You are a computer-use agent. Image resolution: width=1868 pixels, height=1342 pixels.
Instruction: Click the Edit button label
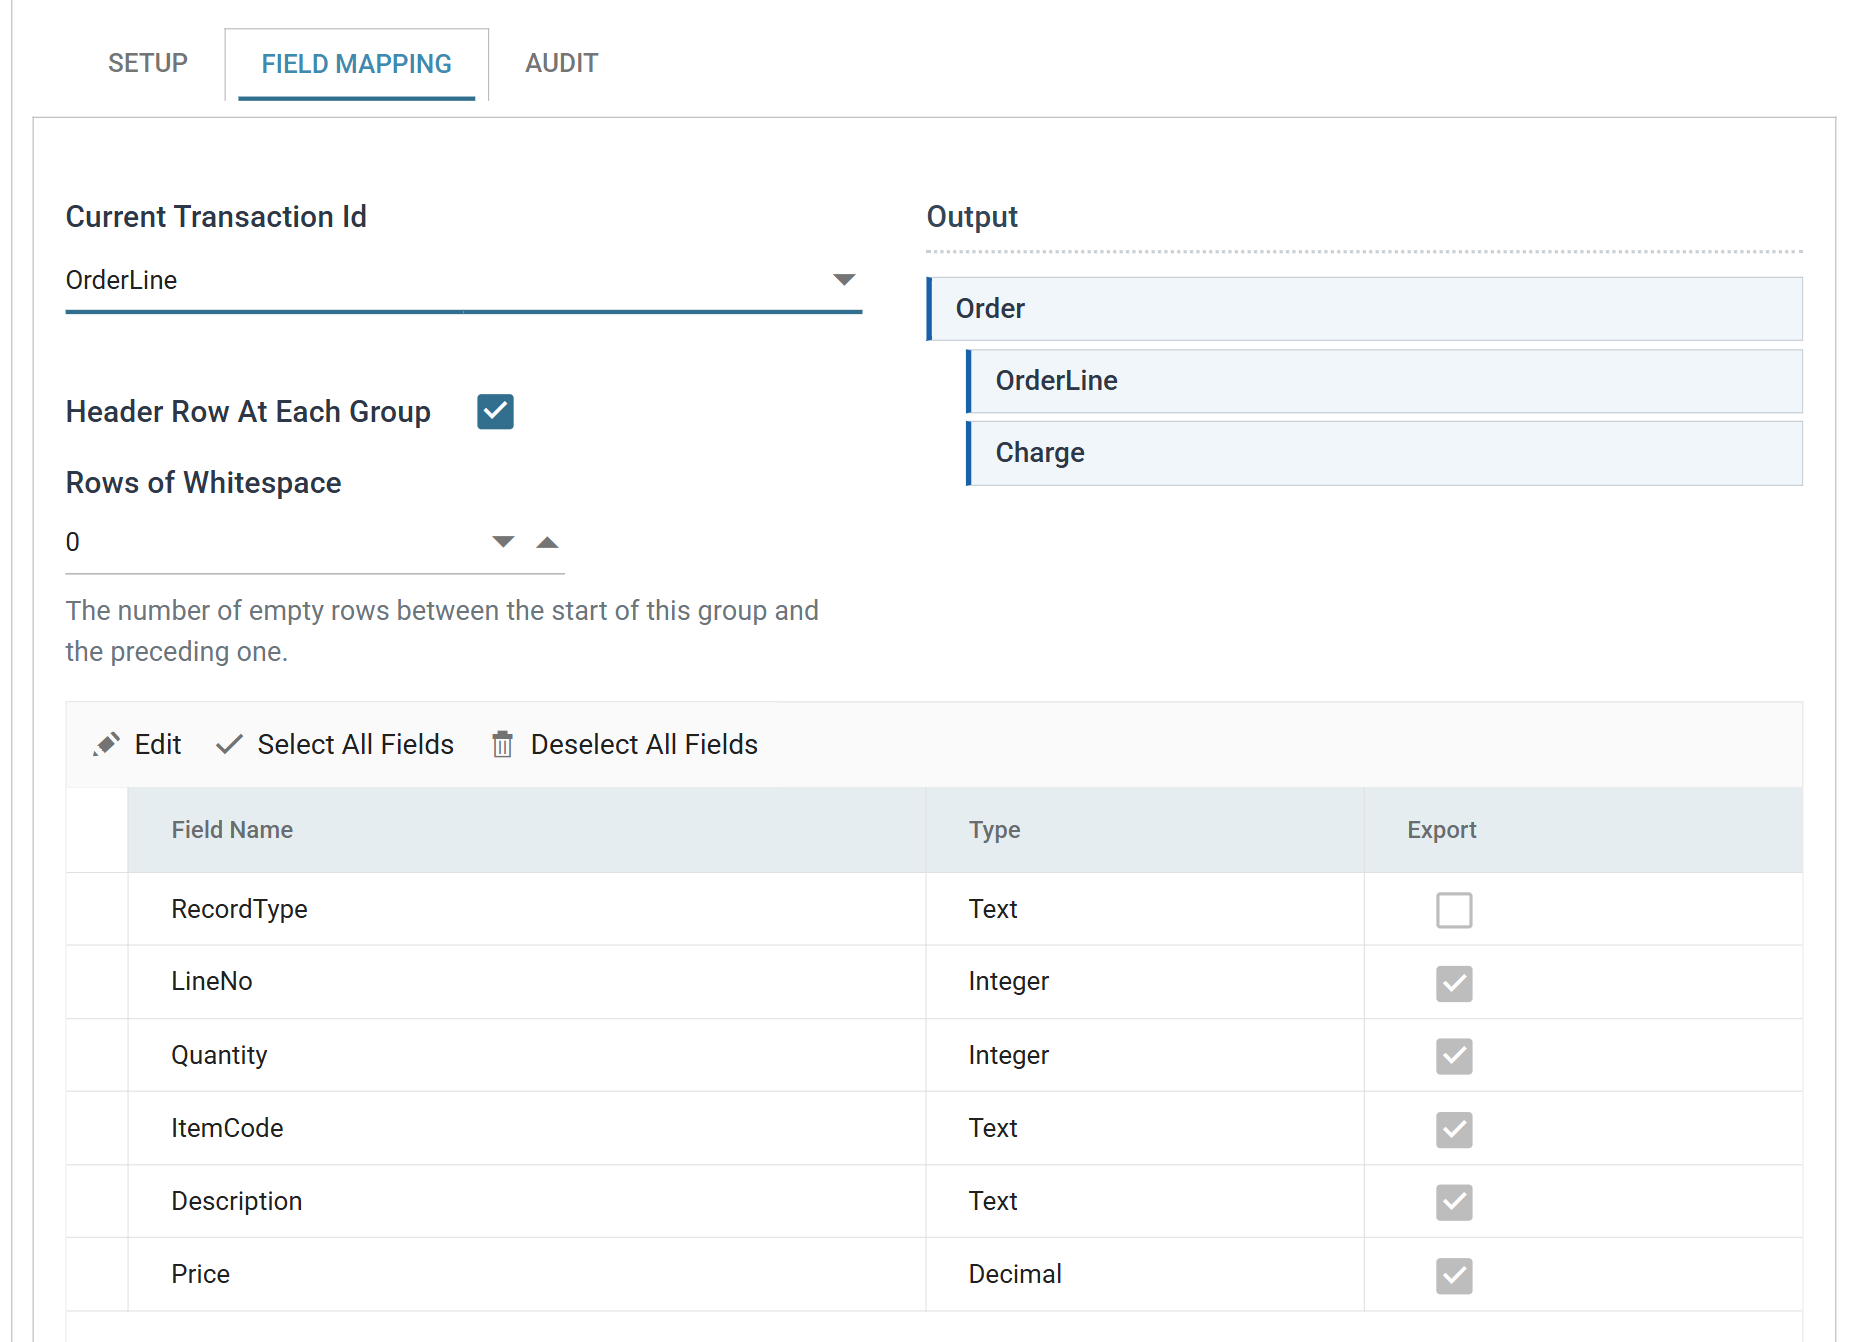pos(158,745)
